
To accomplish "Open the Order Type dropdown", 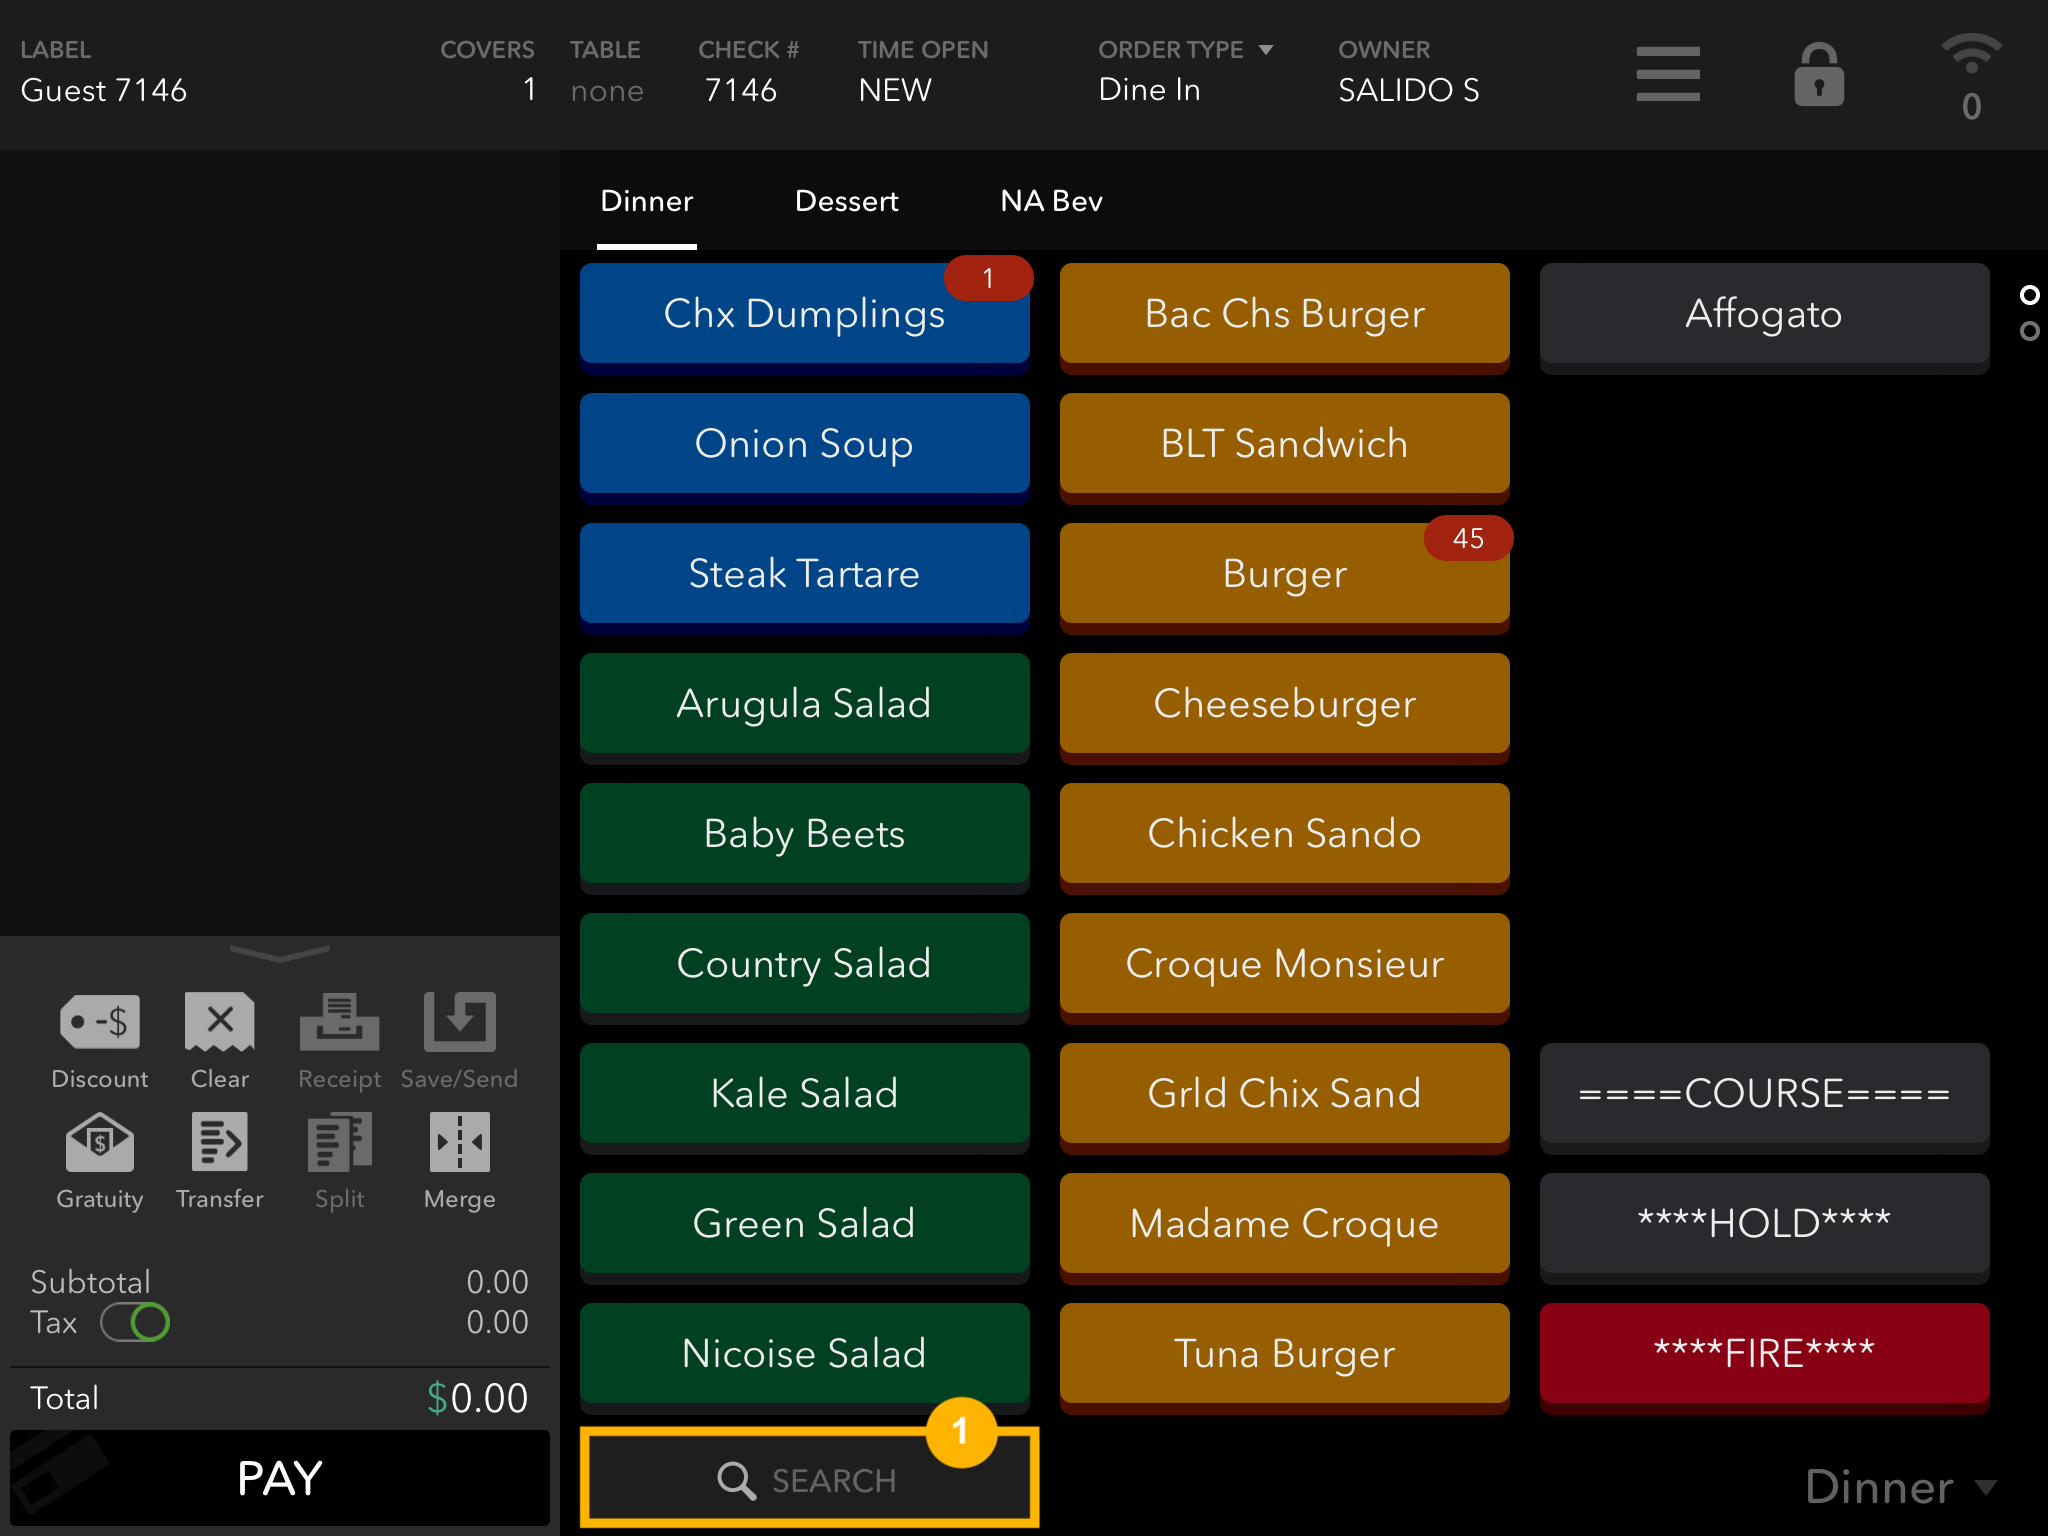I will point(1185,49).
